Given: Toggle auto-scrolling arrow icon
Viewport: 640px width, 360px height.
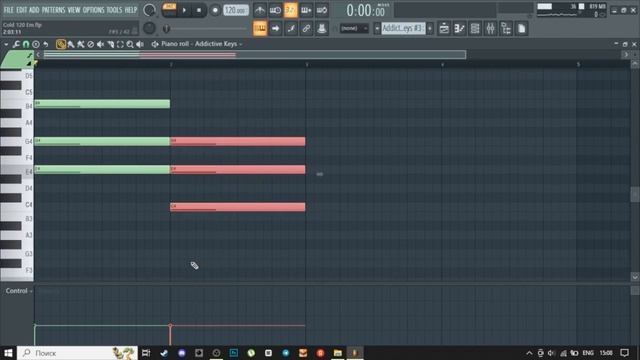Looking at the screenshot, I should point(275,28).
